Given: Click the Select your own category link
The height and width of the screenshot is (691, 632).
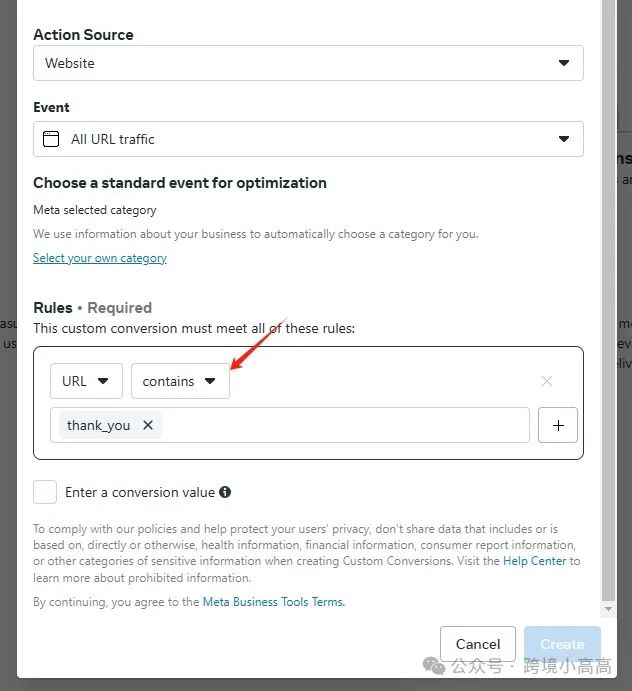Looking at the screenshot, I should (100, 258).
